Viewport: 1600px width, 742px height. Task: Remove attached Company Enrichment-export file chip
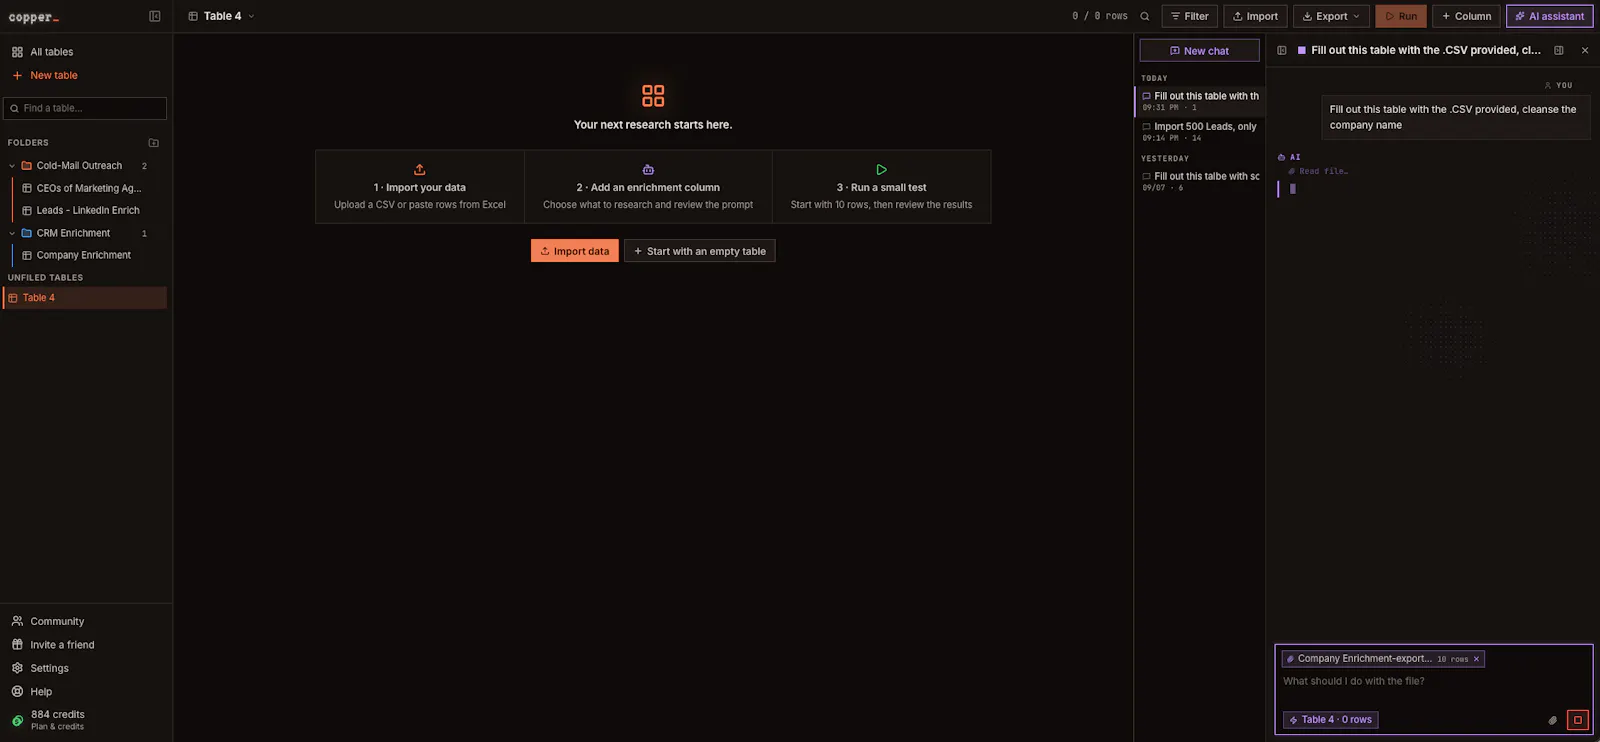[1476, 659]
